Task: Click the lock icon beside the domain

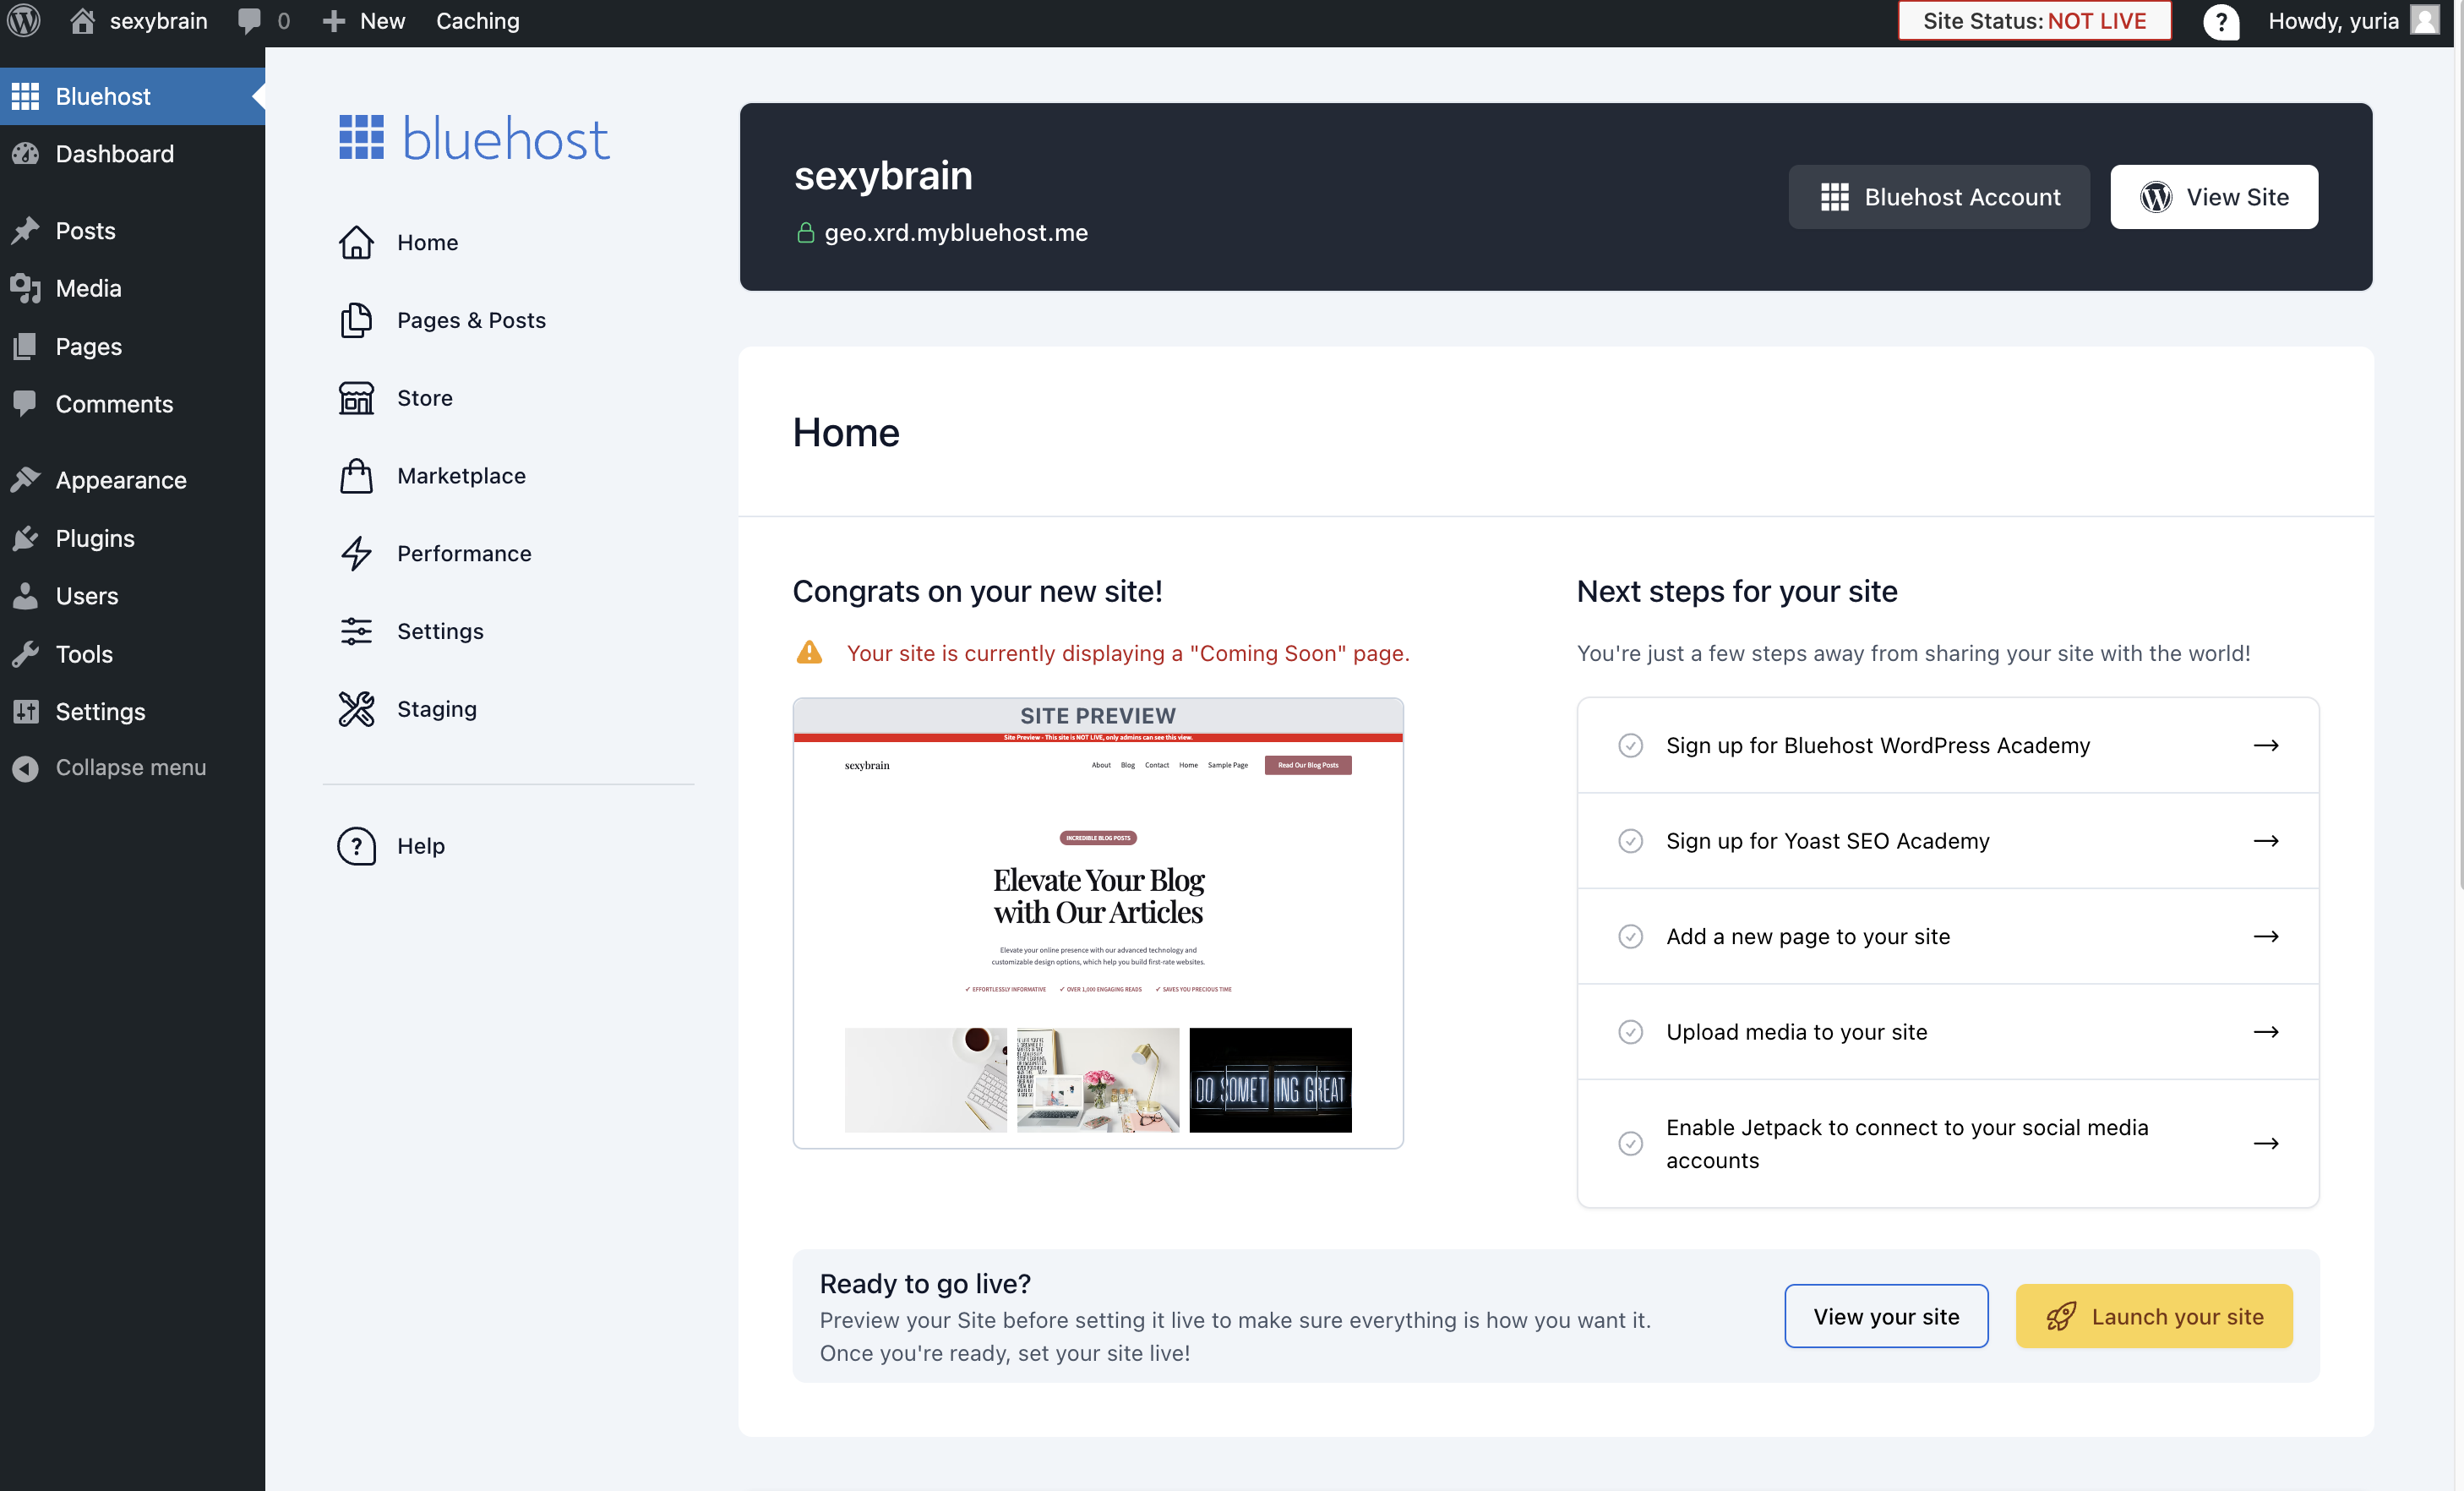Action: [x=805, y=232]
